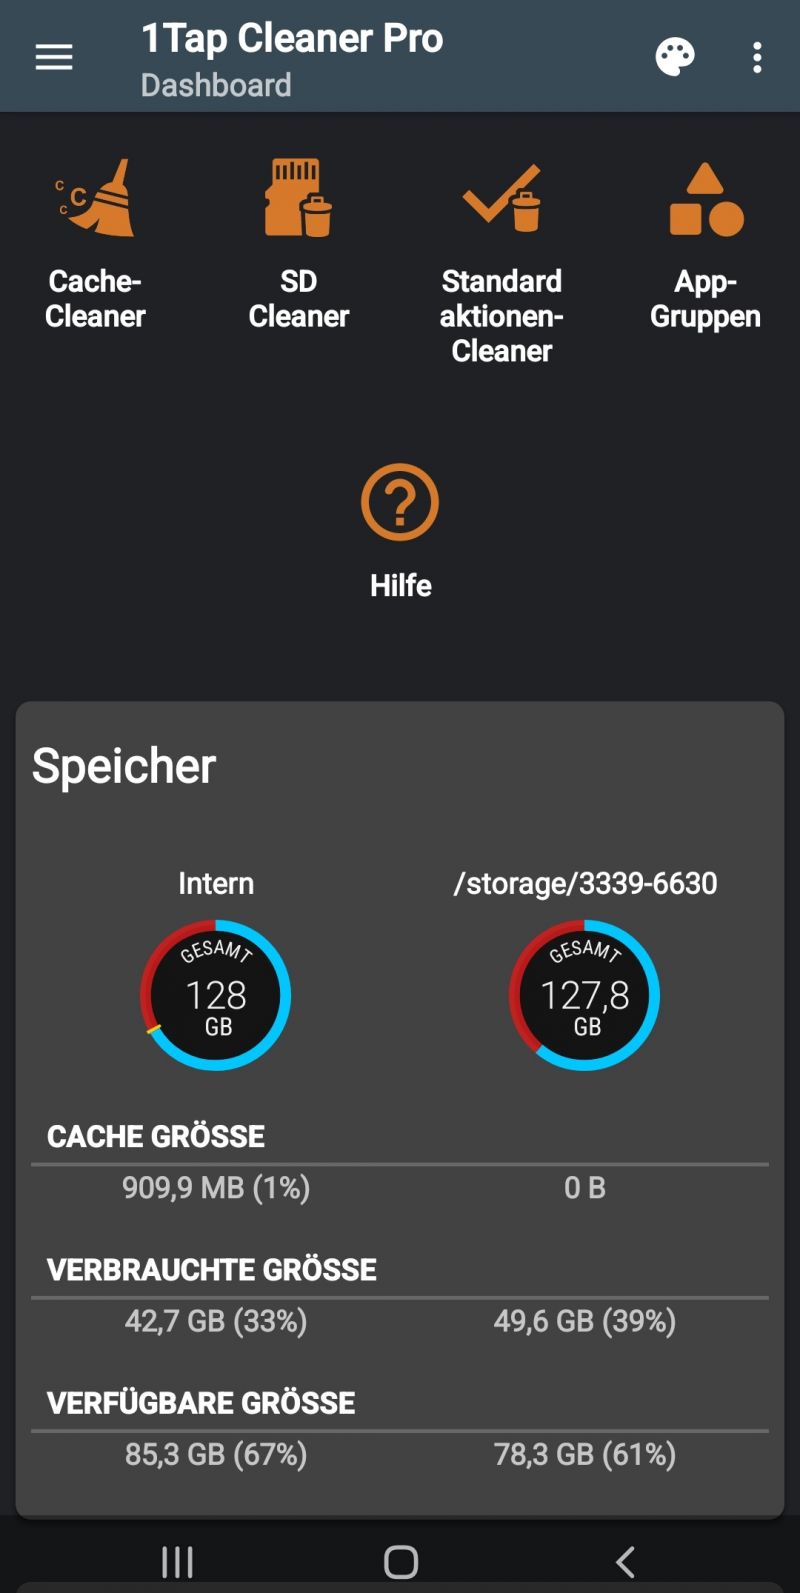
Task: Tap the Intern storage ring chart
Action: coord(216,995)
